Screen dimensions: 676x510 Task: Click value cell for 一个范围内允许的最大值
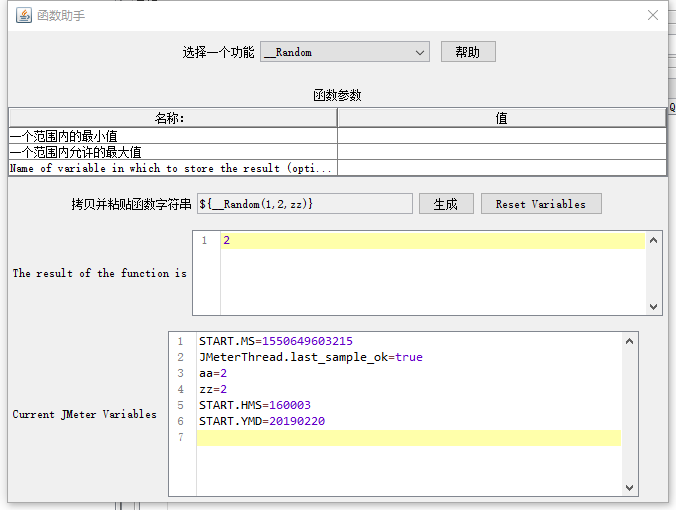[502, 152]
